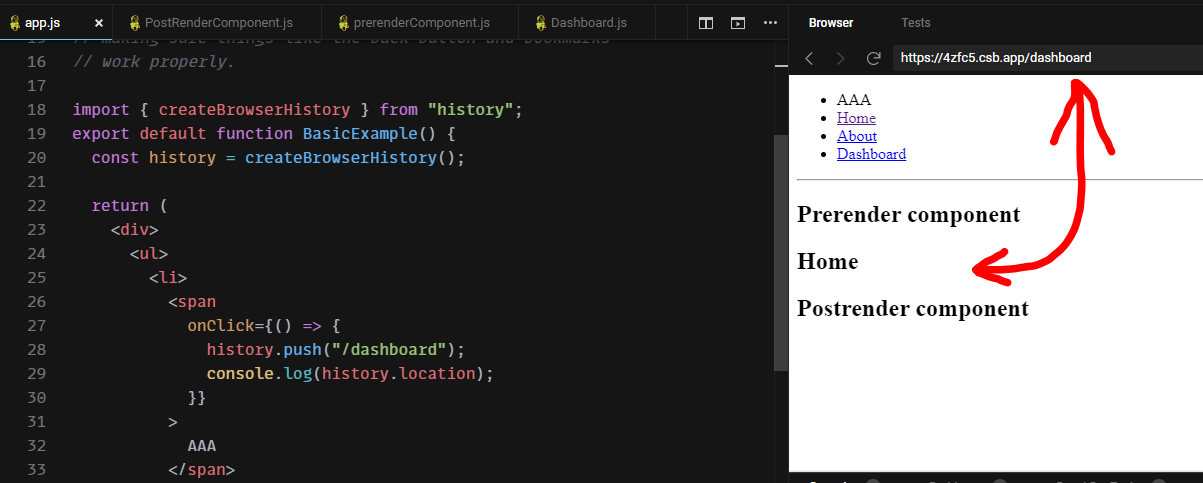
Task: Click the 'Prerender component' heading
Action: click(x=909, y=214)
